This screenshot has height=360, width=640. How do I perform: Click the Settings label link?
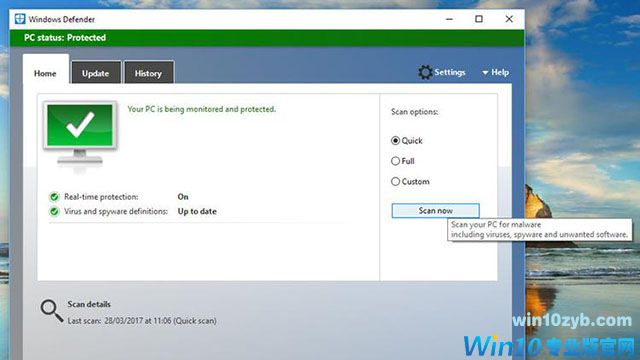coord(450,72)
